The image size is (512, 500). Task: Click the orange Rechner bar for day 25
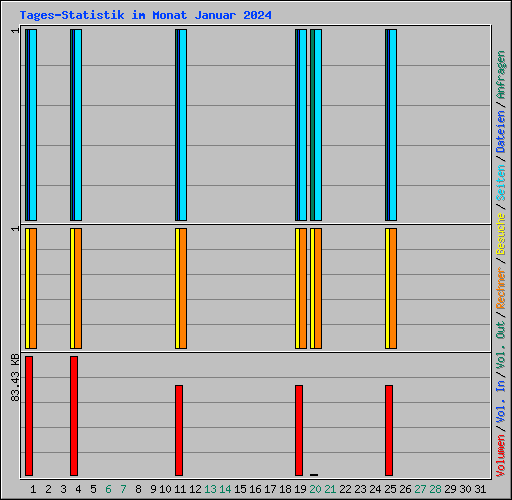click(x=393, y=289)
